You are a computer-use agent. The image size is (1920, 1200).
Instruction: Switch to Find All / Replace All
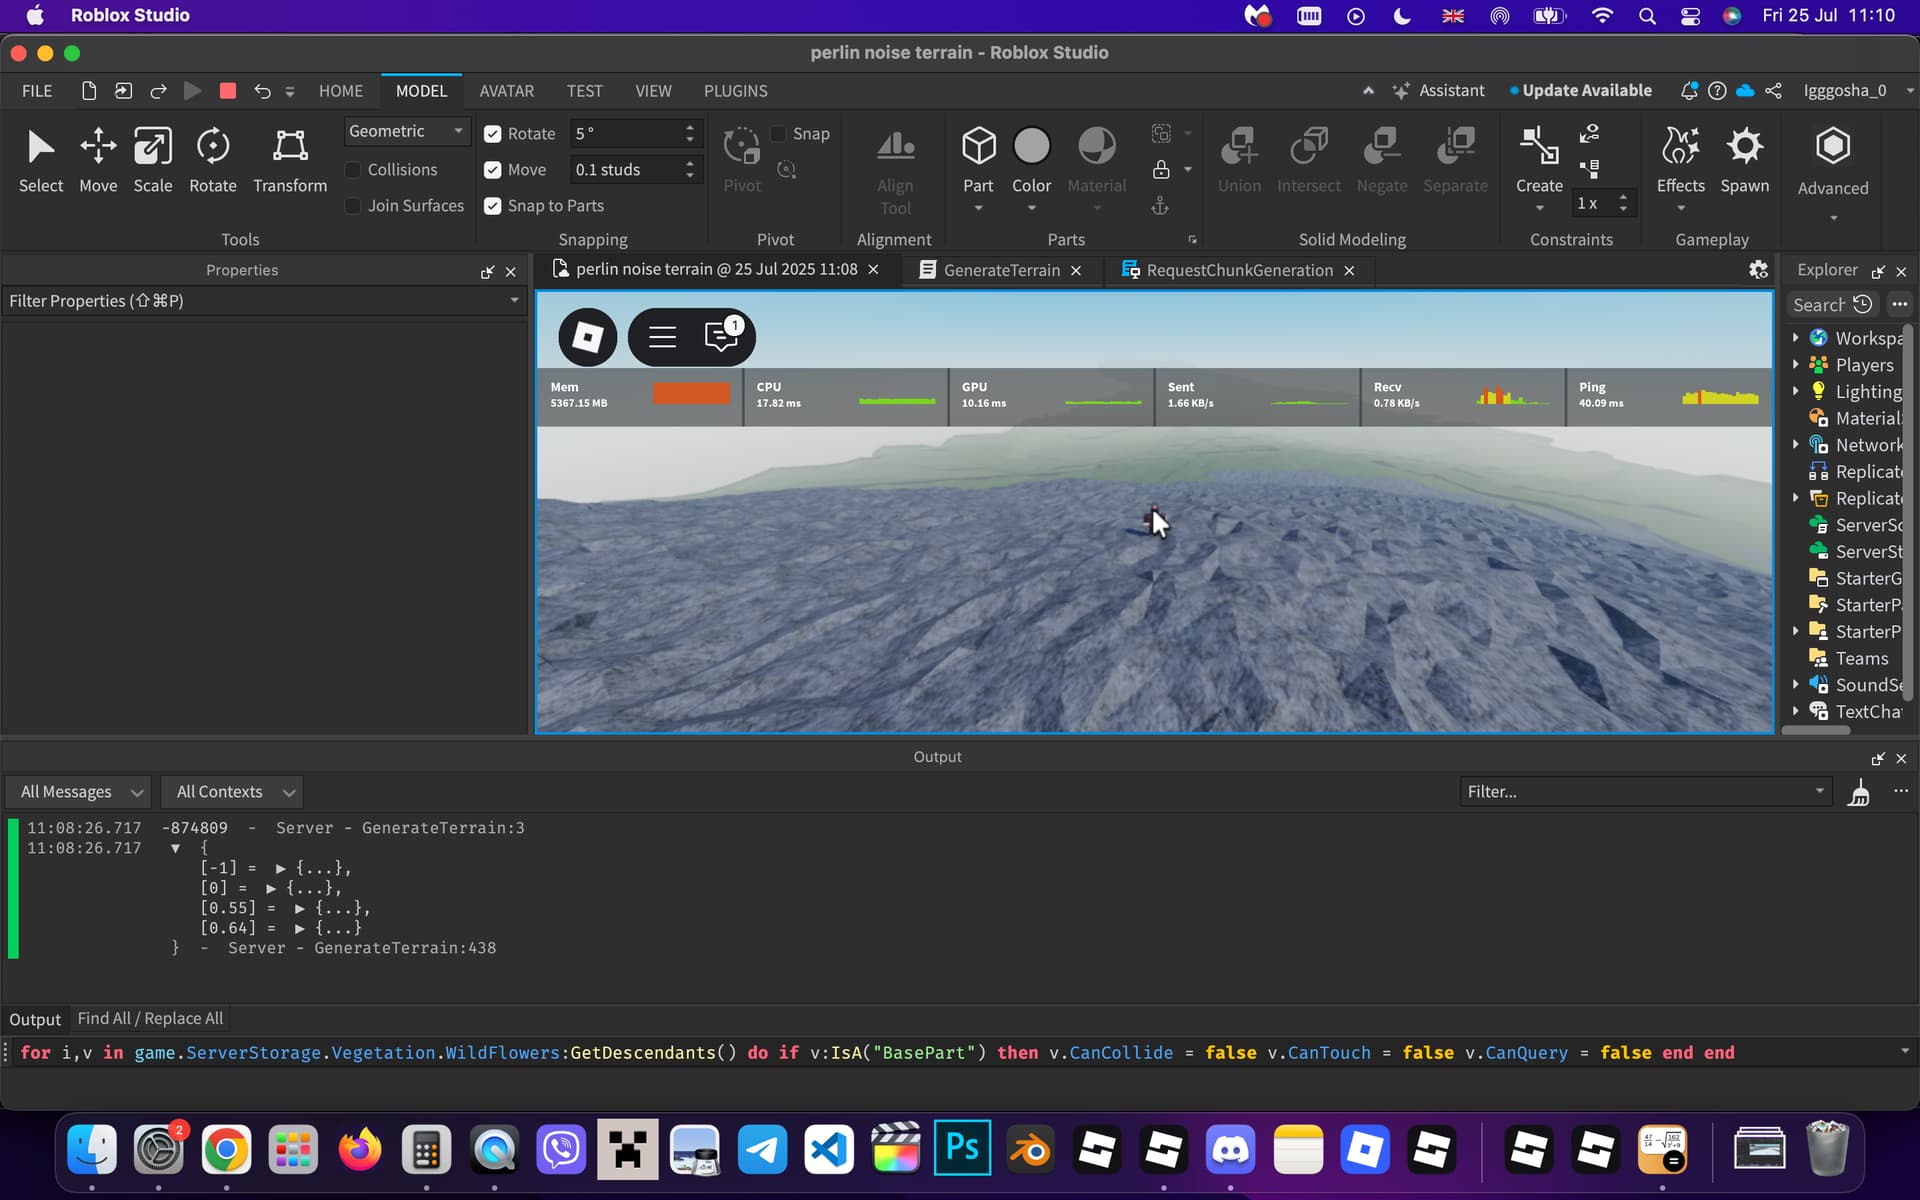150,1018
